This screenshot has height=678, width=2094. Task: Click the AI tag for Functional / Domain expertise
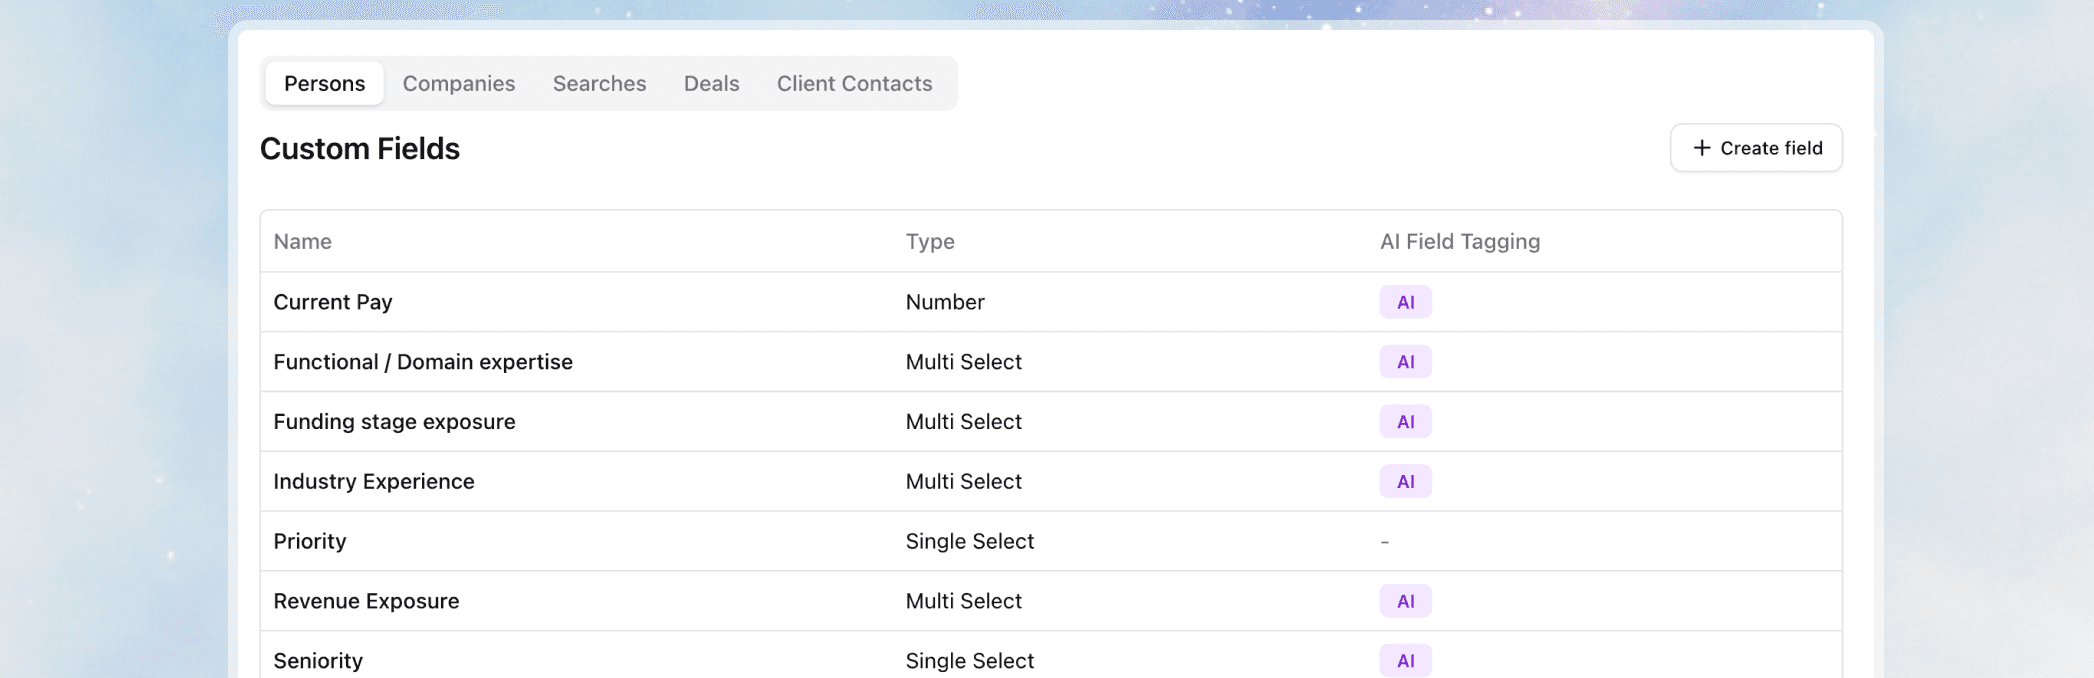(x=1405, y=362)
